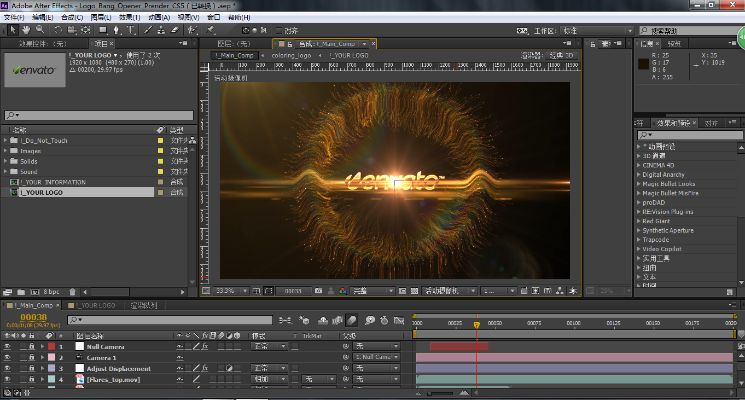Viewport: 745px width, 400px height.
Task: Toggle visibility of Flares_top.mov layer
Action: [7, 380]
